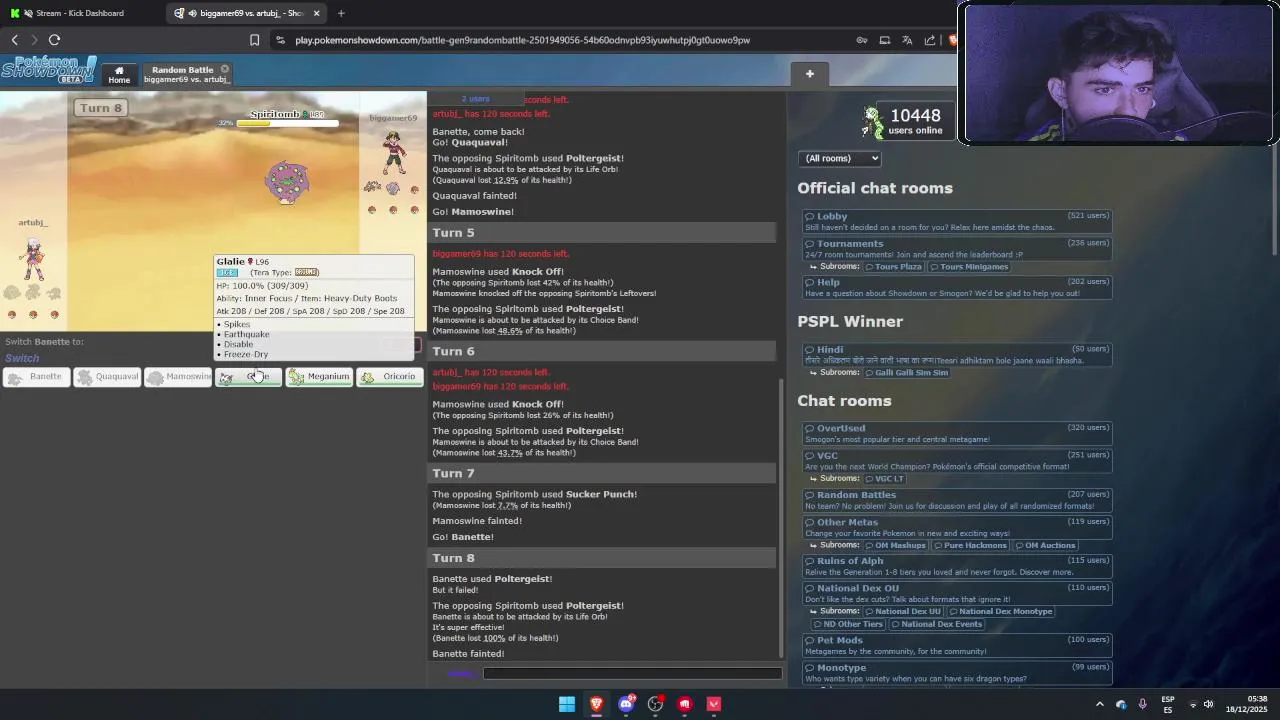Click the cast screen icon in address bar
Viewport: 1280px width, 720px height.
coord(885,40)
